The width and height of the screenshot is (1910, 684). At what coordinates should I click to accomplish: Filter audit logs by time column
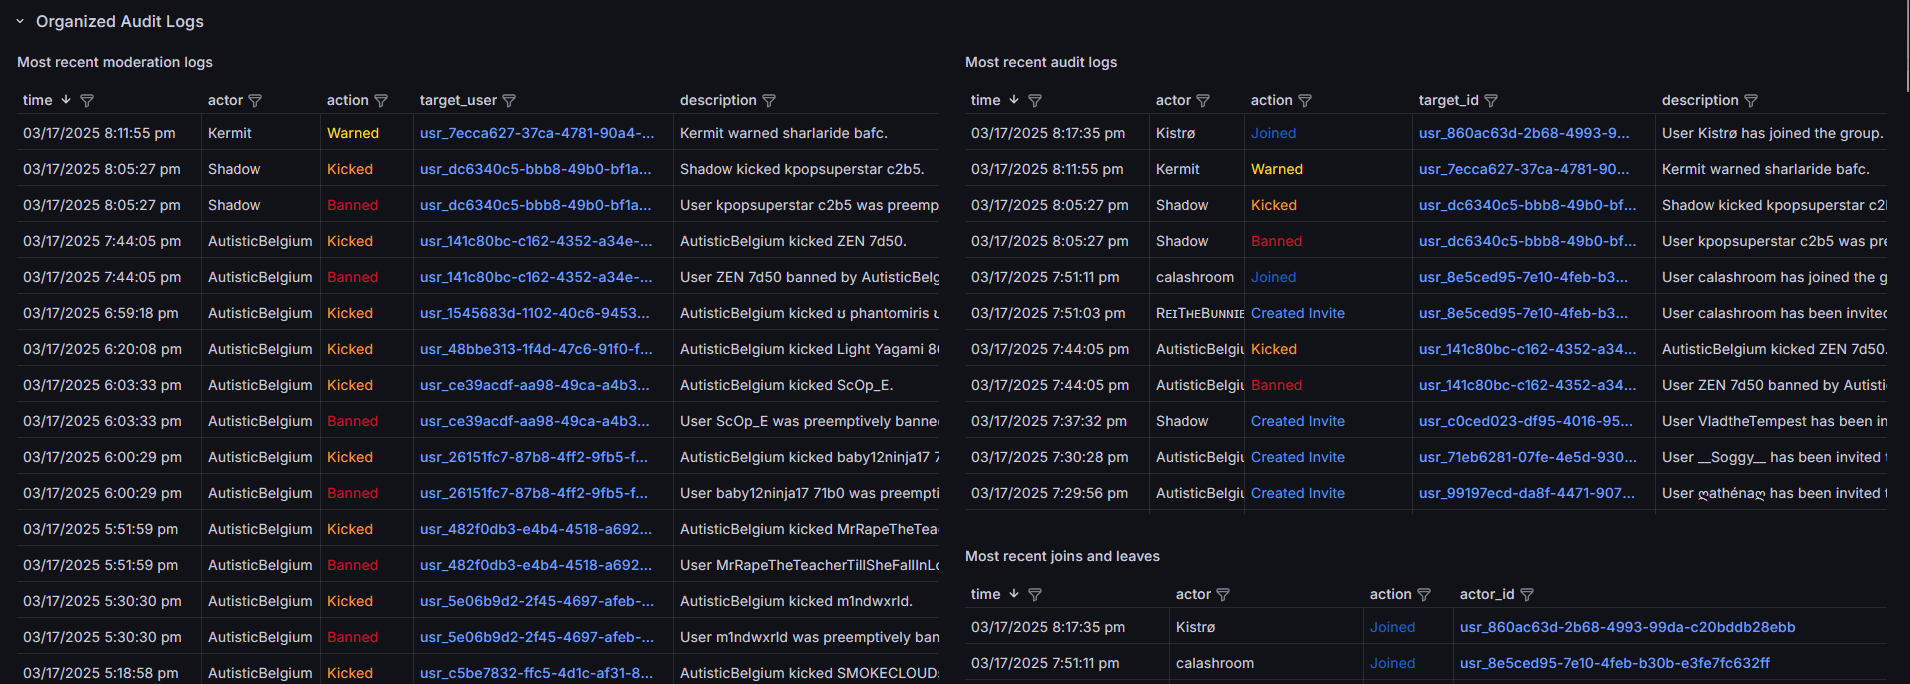pos(1035,100)
